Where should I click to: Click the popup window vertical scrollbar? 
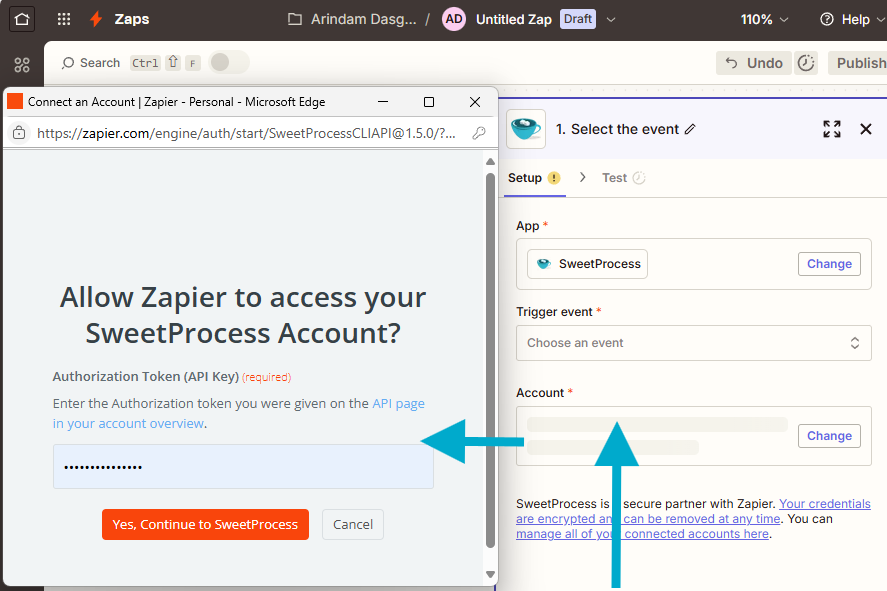tap(490, 360)
